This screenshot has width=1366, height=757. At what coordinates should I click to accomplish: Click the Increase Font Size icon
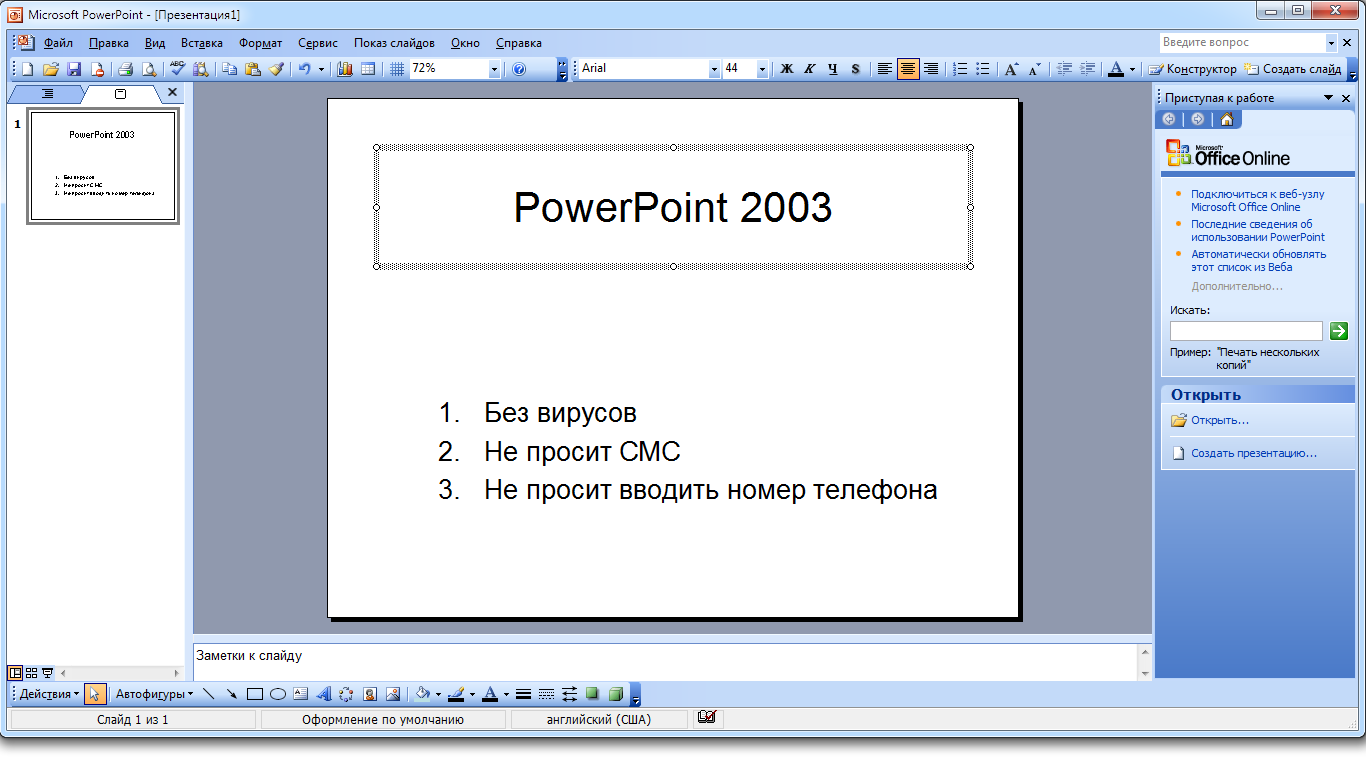pos(1012,69)
